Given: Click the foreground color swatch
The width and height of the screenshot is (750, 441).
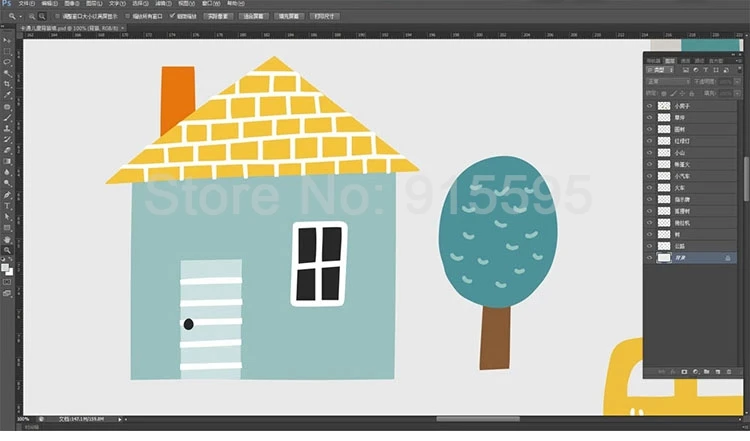Looking at the screenshot, I should 5,266.
